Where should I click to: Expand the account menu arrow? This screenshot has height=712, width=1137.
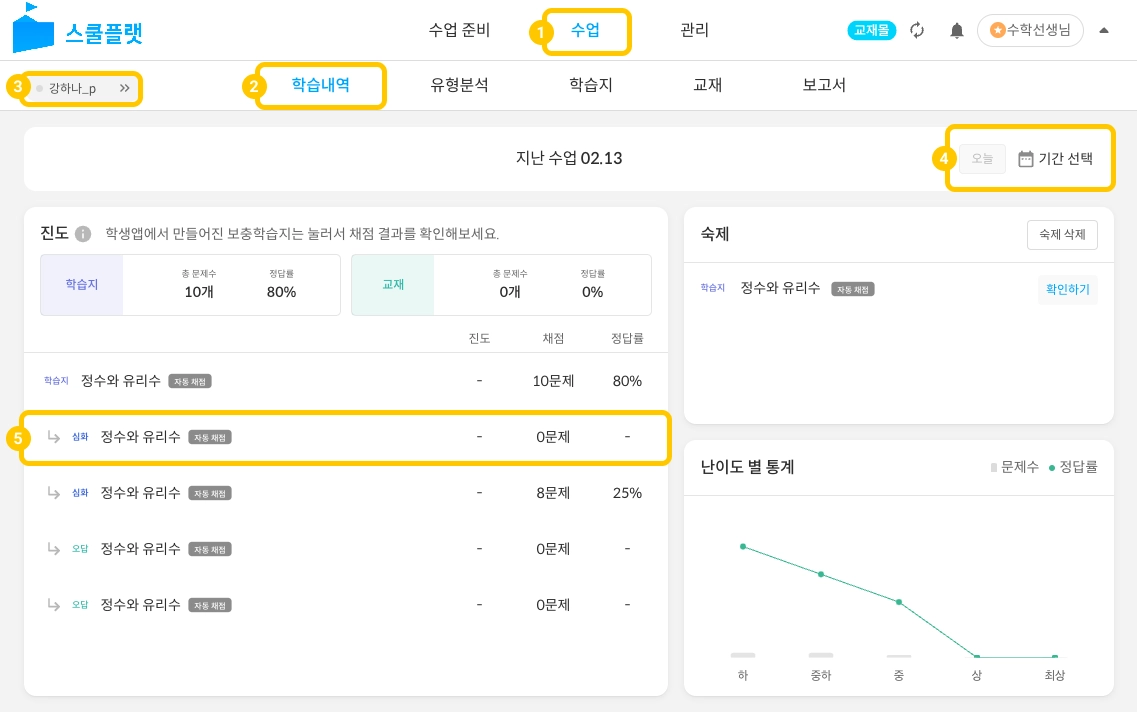pyautogui.click(x=1104, y=30)
